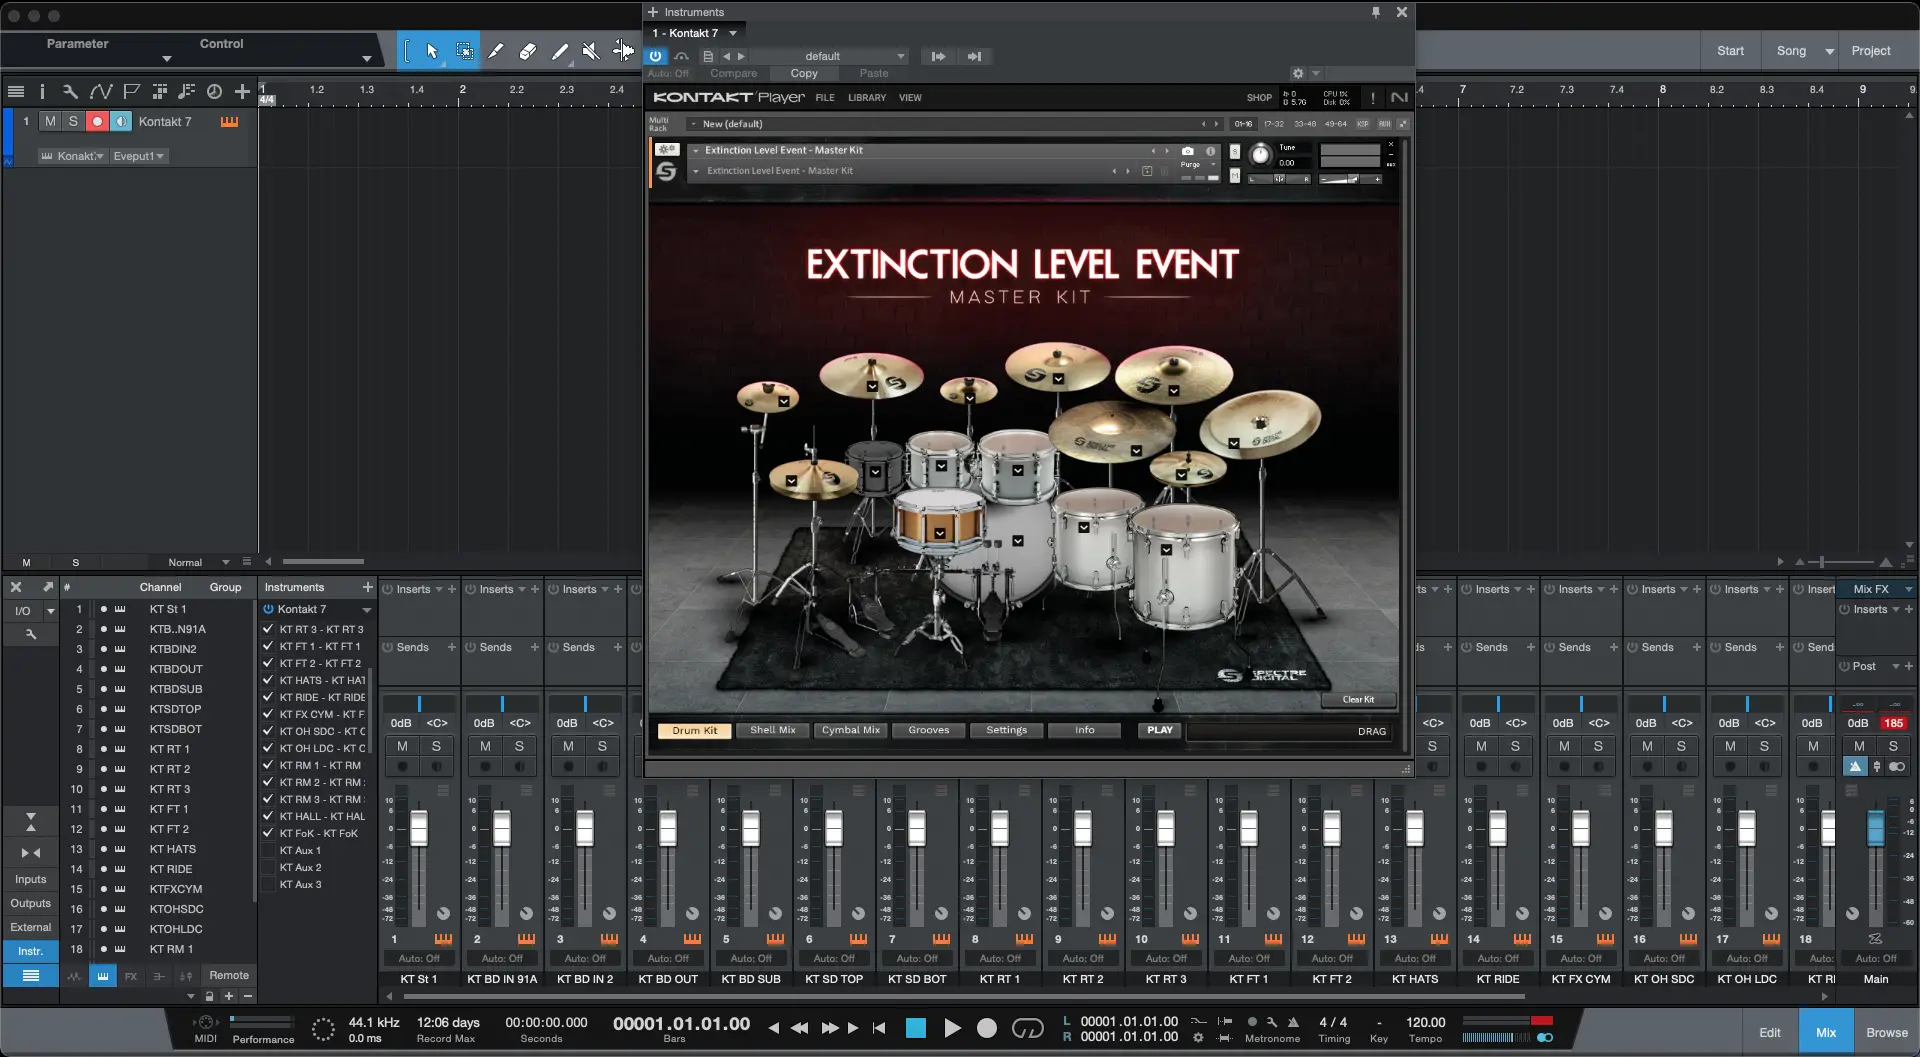Enable the KT Aux 1 output checkbox
The width and height of the screenshot is (1920, 1057).
268,850
